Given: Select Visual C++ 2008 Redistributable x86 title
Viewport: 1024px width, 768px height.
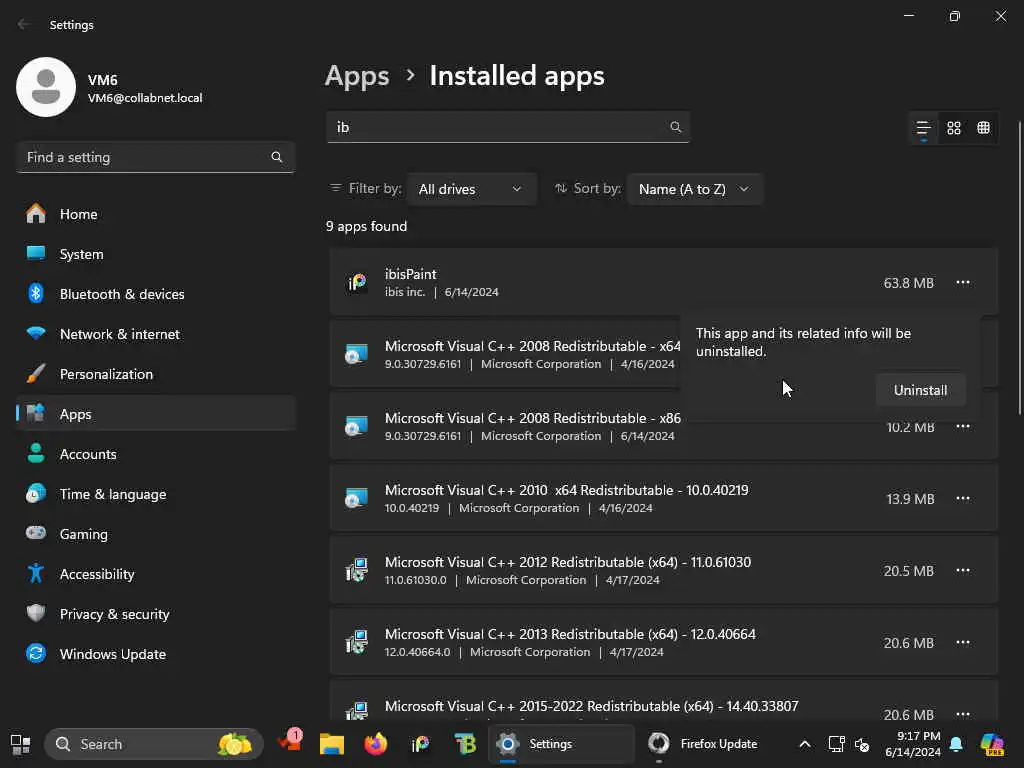Looking at the screenshot, I should (532, 418).
